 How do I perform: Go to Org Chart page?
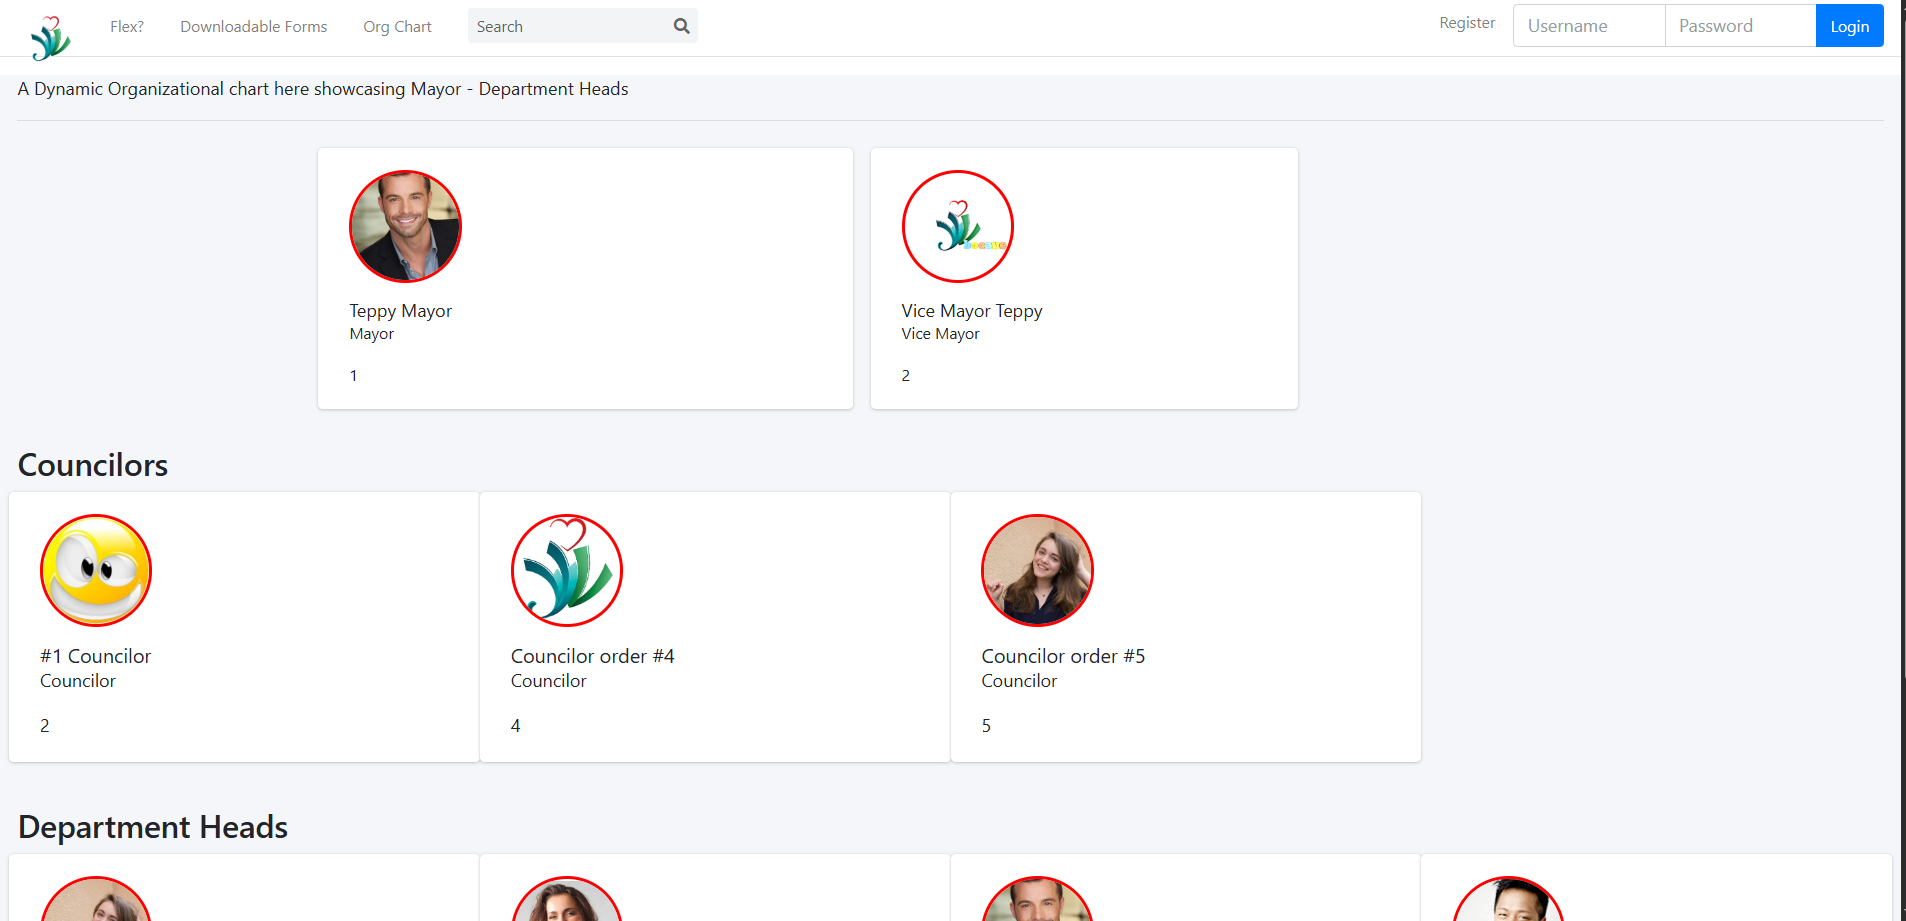coord(397,27)
